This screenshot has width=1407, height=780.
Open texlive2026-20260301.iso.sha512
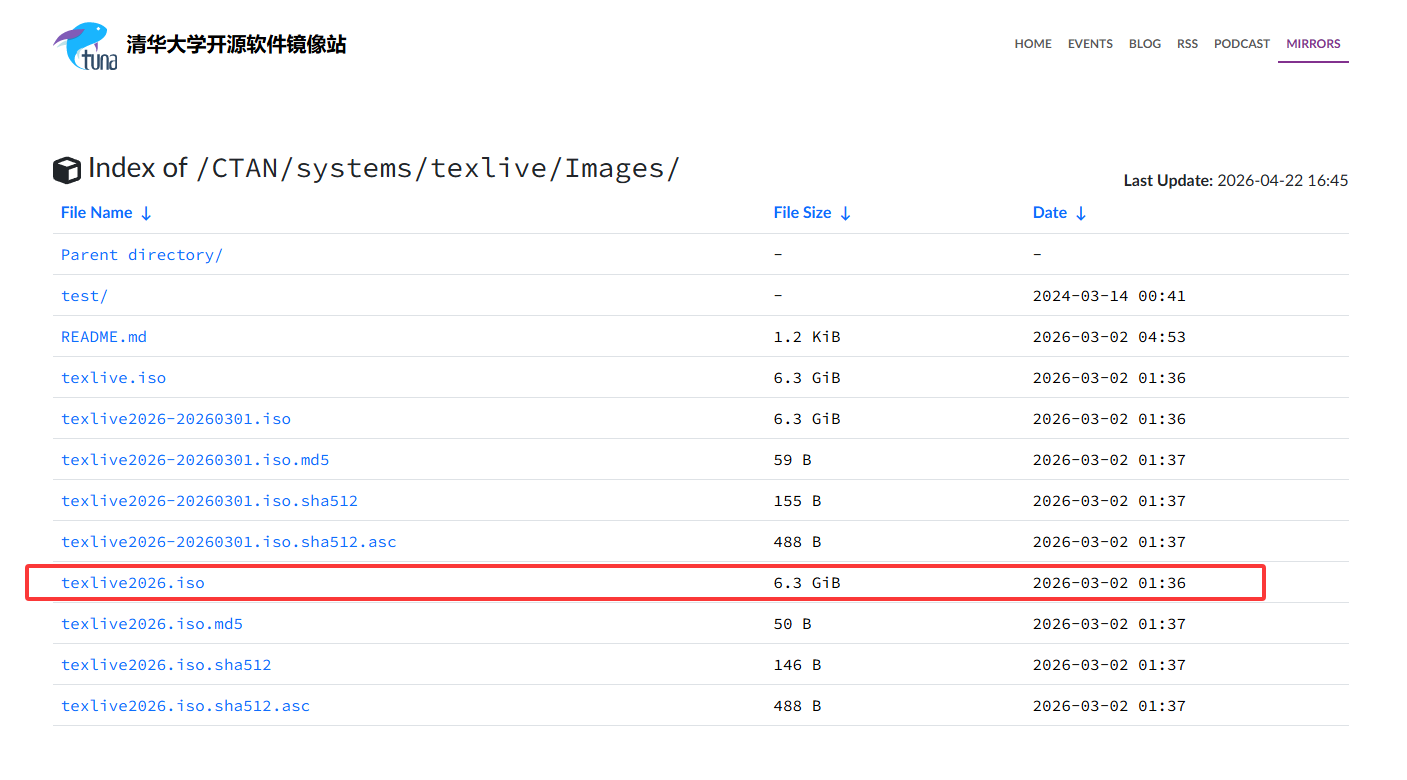tap(209, 501)
